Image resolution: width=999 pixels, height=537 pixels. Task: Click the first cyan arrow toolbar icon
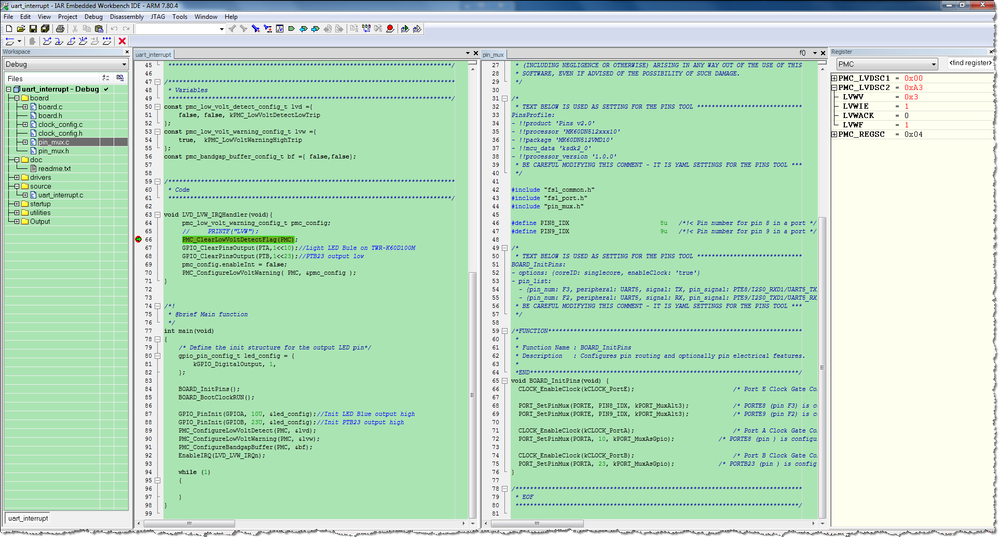click(x=303, y=29)
